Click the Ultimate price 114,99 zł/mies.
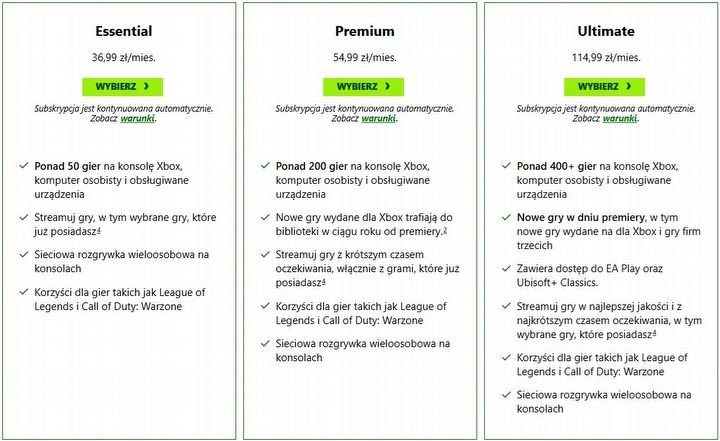Viewport: 720px width, 441px height. tap(602, 57)
